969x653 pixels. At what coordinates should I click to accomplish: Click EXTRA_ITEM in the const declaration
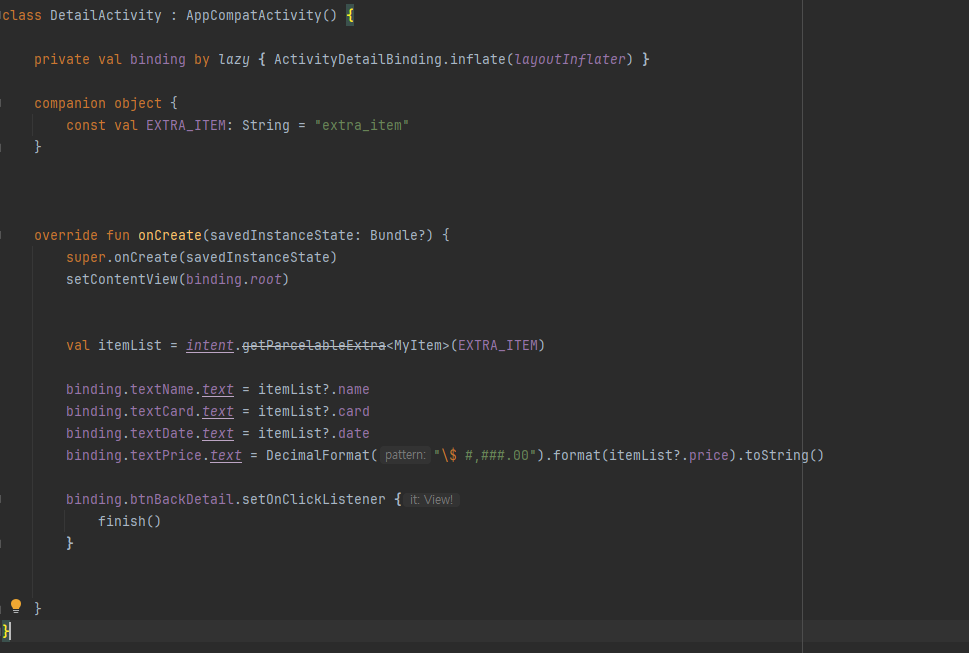(x=186, y=125)
